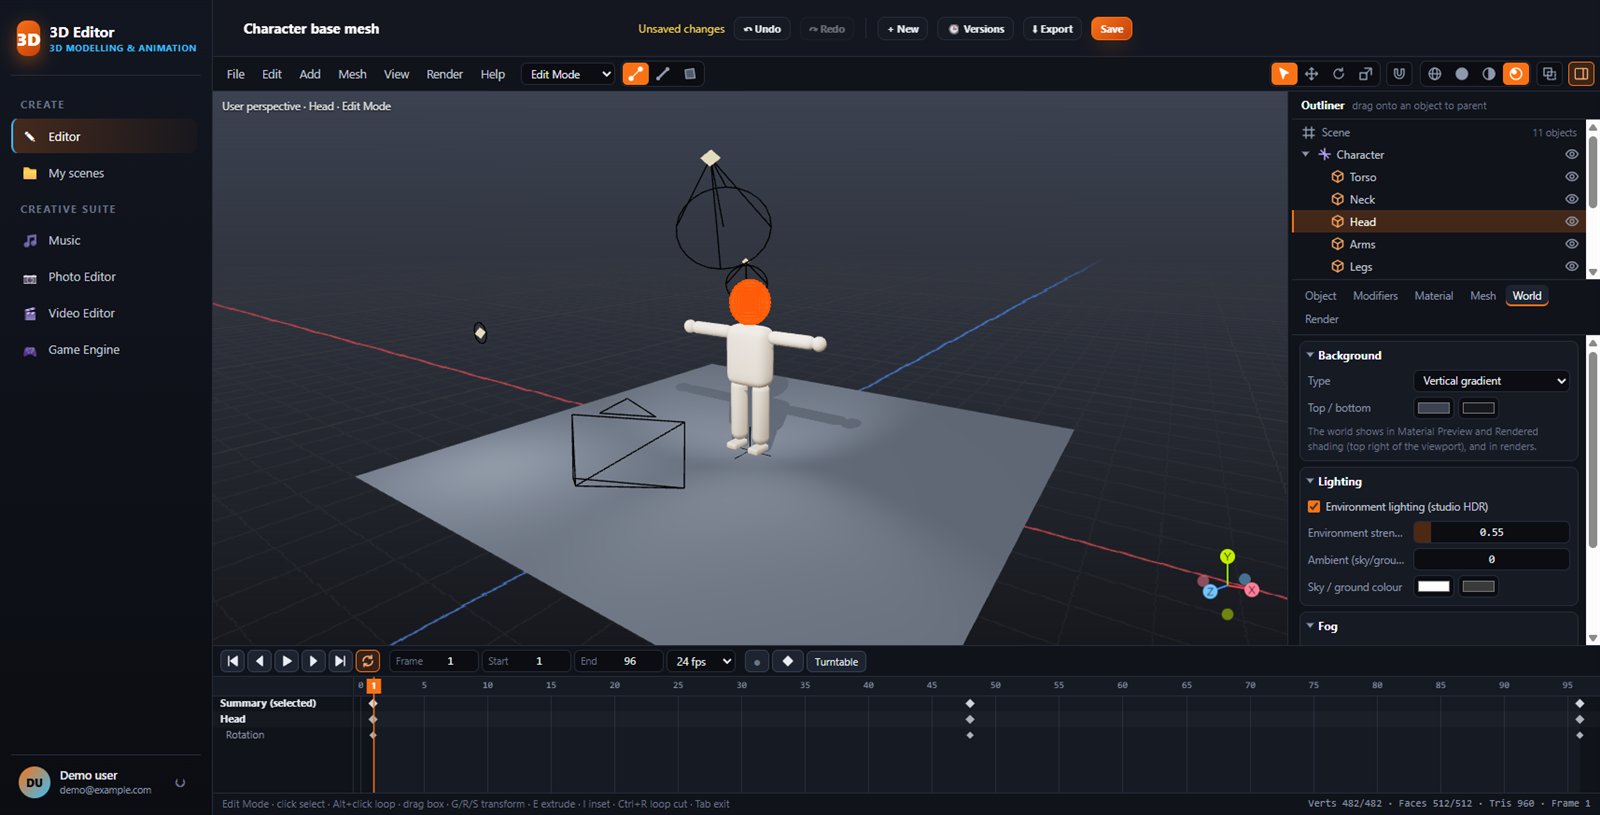
Task: Insert keyframe with diamond button
Action: click(x=788, y=661)
